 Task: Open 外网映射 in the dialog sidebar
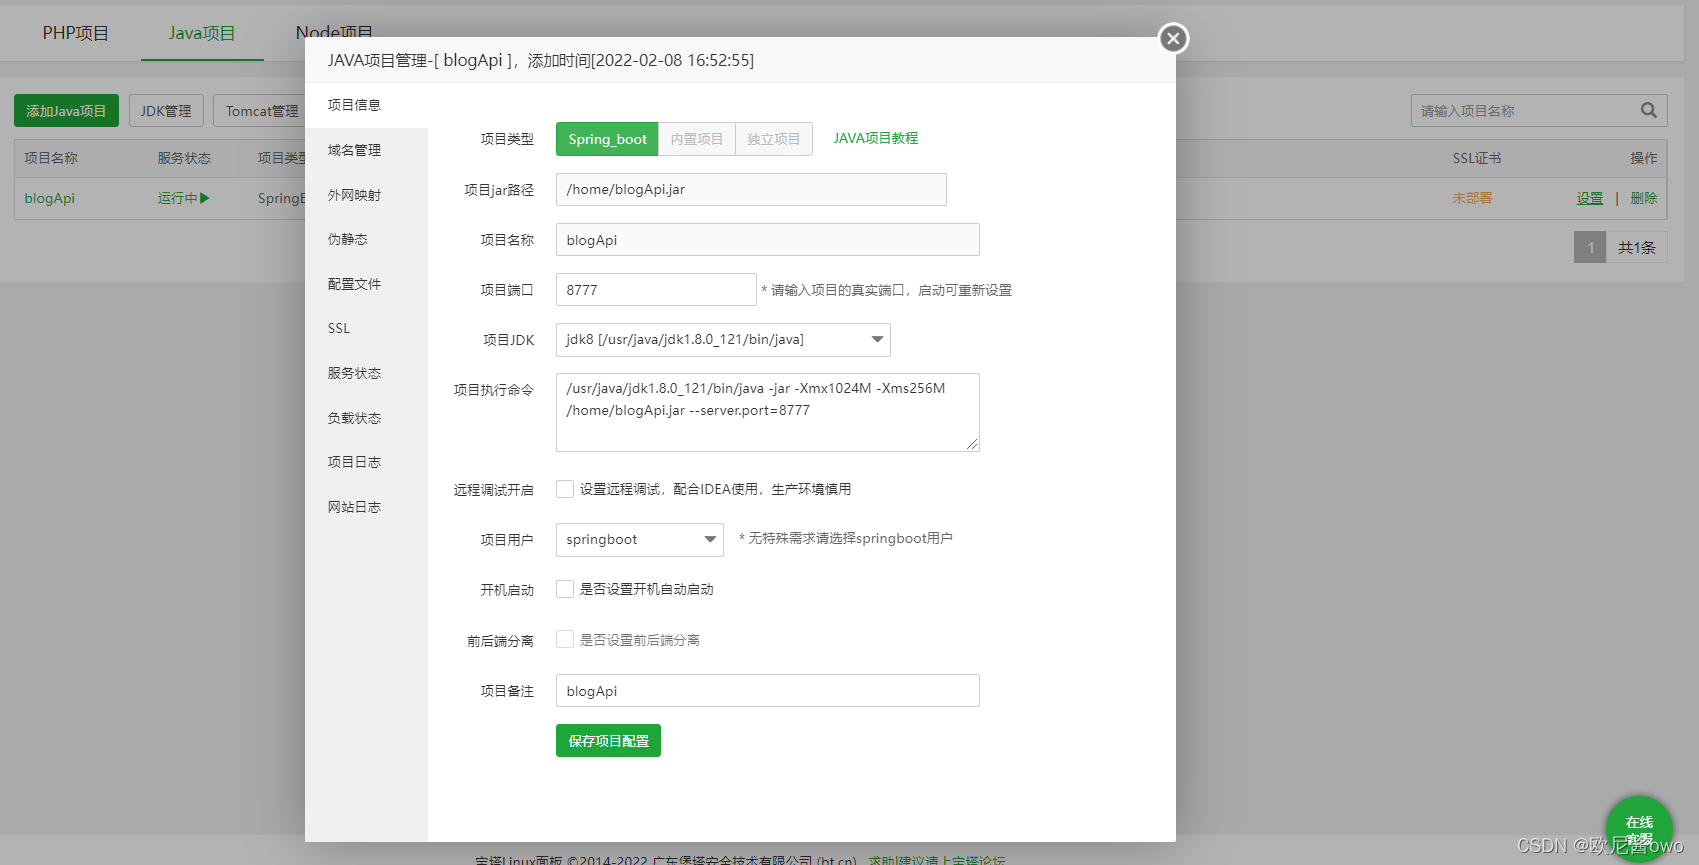[x=366, y=195]
